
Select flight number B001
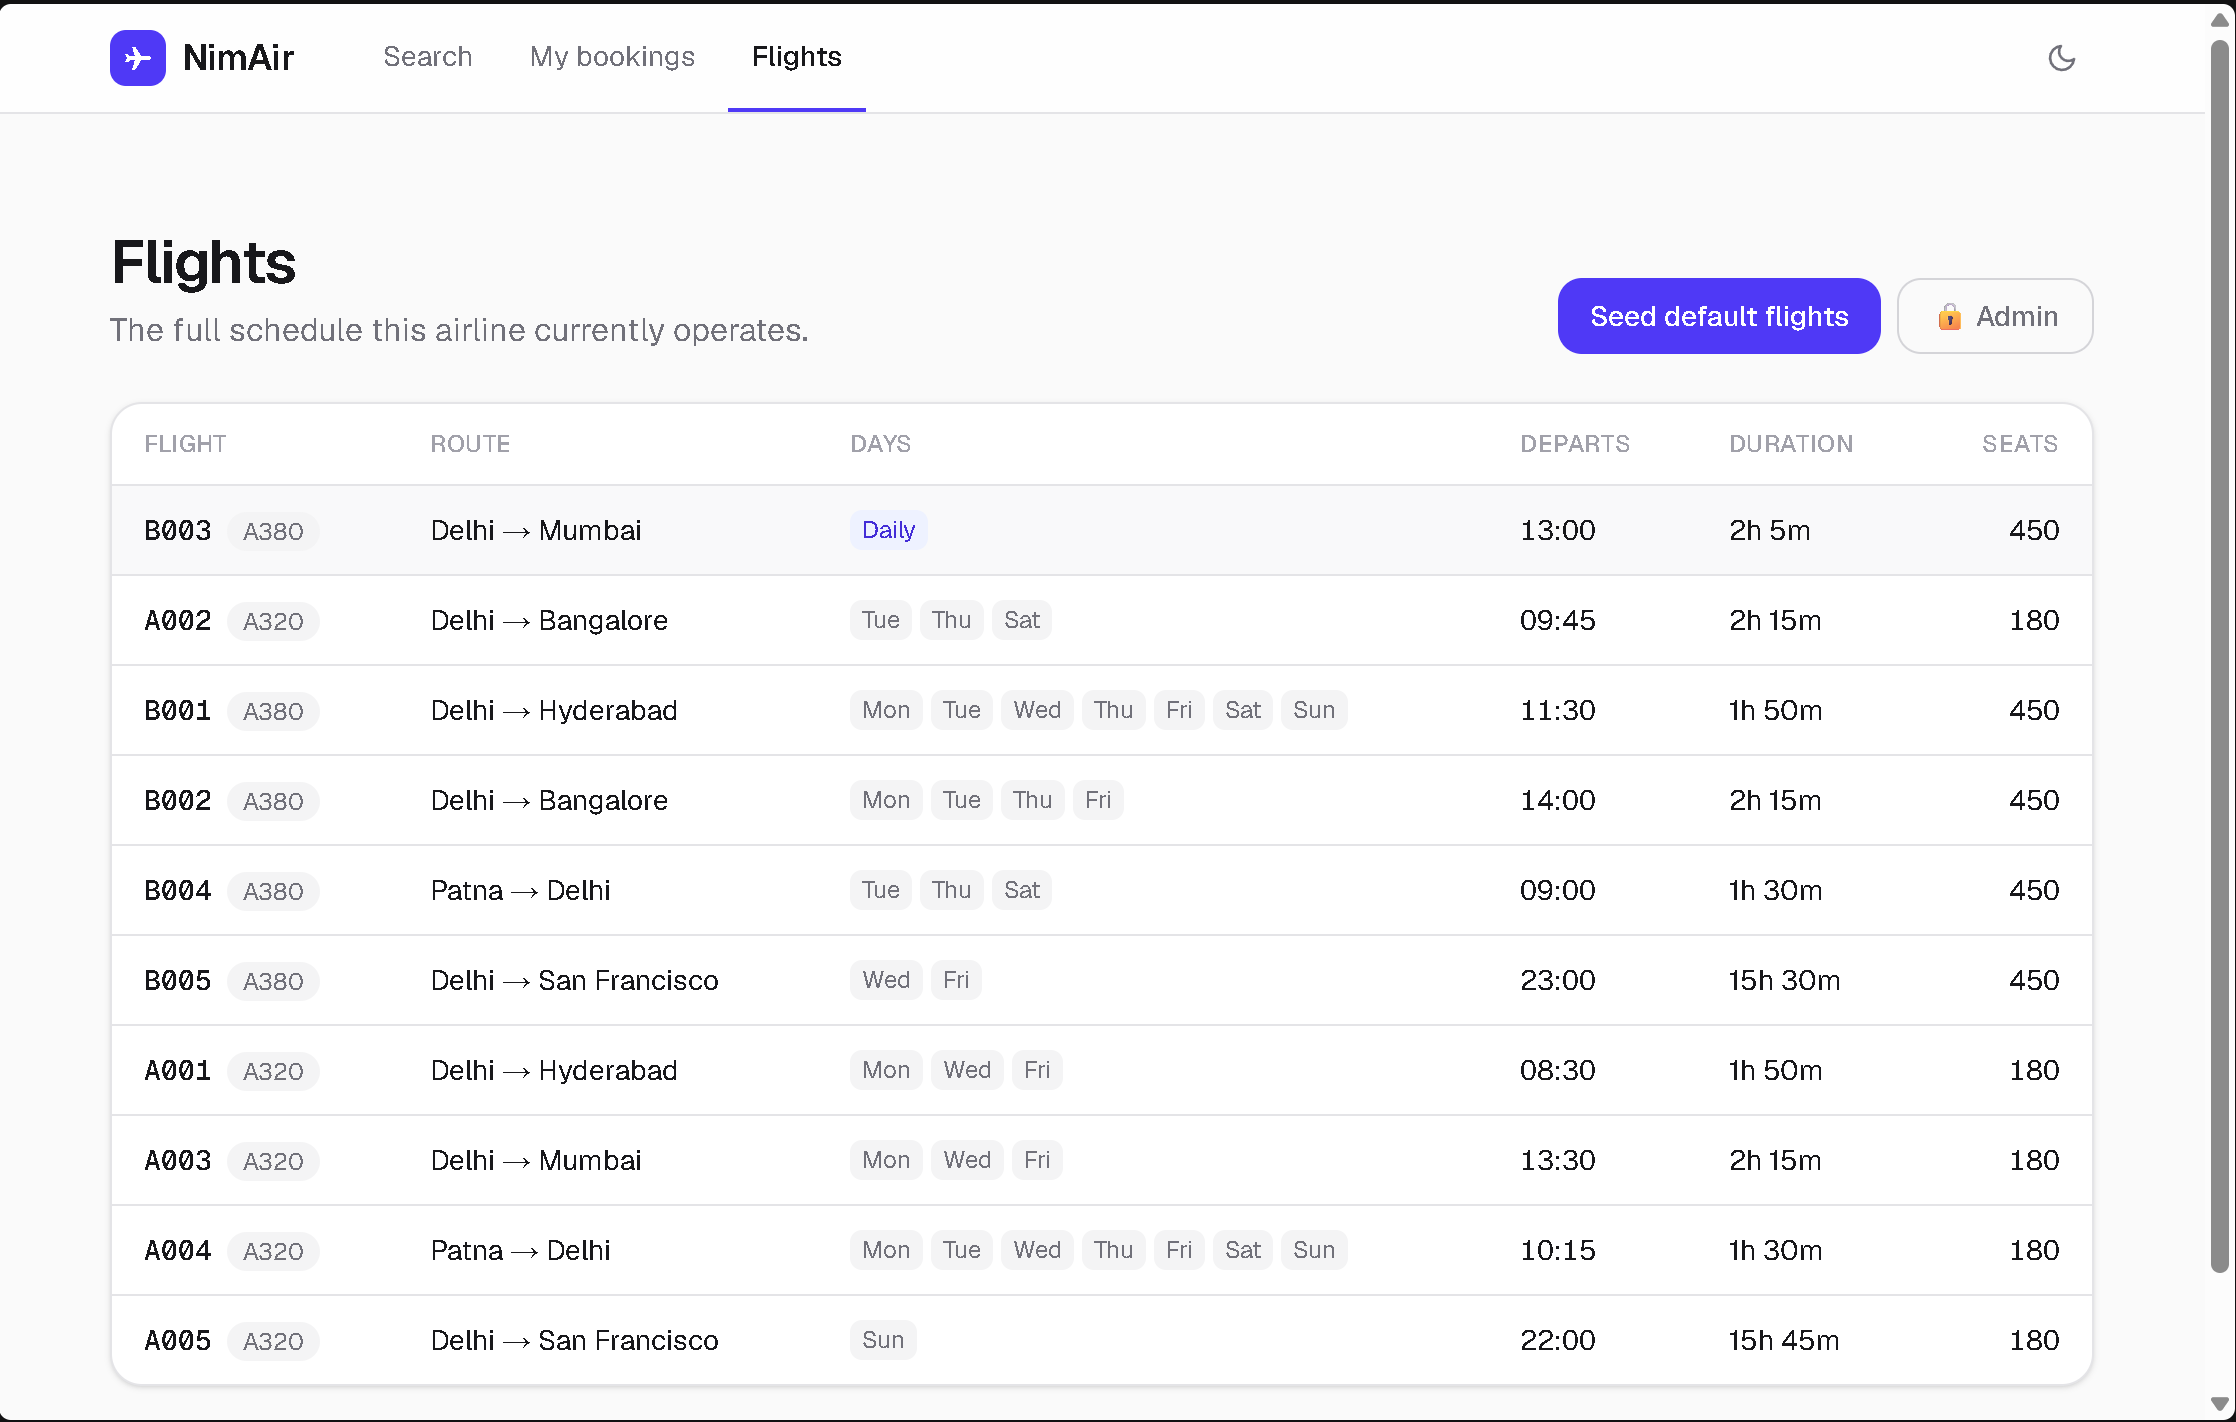[178, 710]
